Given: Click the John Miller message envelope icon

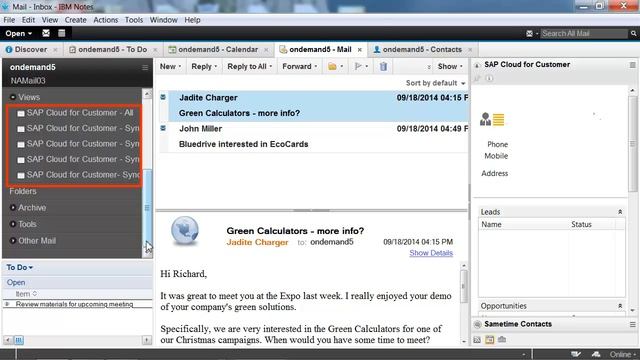Looking at the screenshot, I should coord(163,128).
